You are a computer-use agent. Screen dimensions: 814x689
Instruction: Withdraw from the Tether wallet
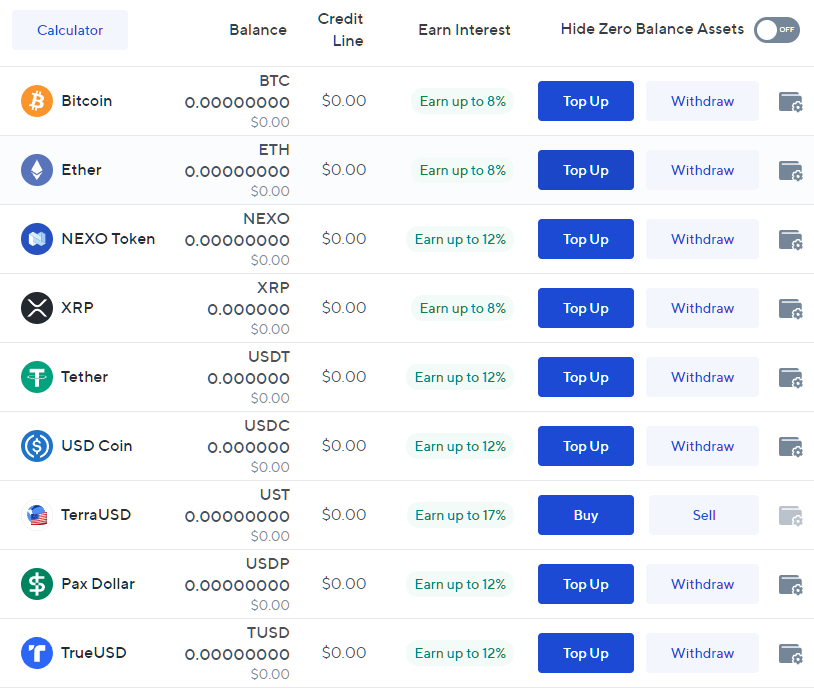pos(702,377)
